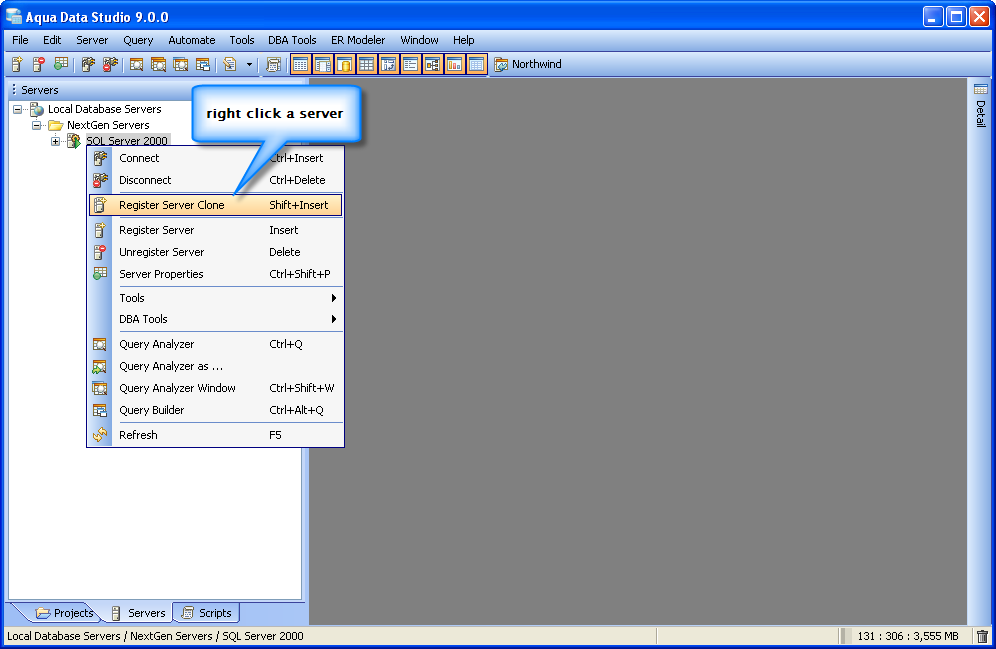Click status bar server path text
Screen dimensions: 996x649
coord(155,636)
